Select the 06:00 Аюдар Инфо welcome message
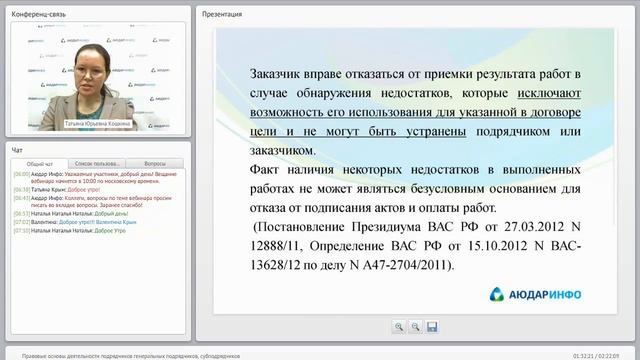The width and height of the screenshot is (640, 360). coord(95,177)
